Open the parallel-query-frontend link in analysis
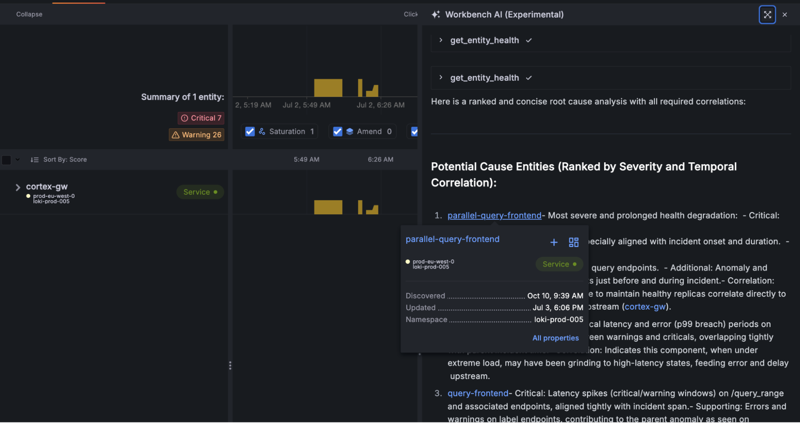Viewport: 800px width, 423px height. pos(494,215)
